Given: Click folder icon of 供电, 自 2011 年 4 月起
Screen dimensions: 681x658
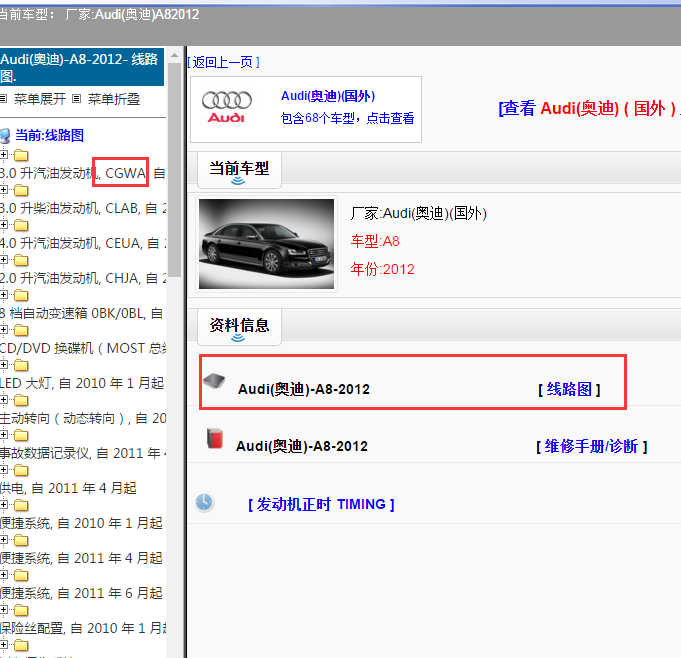Looking at the screenshot, I should point(21,470).
